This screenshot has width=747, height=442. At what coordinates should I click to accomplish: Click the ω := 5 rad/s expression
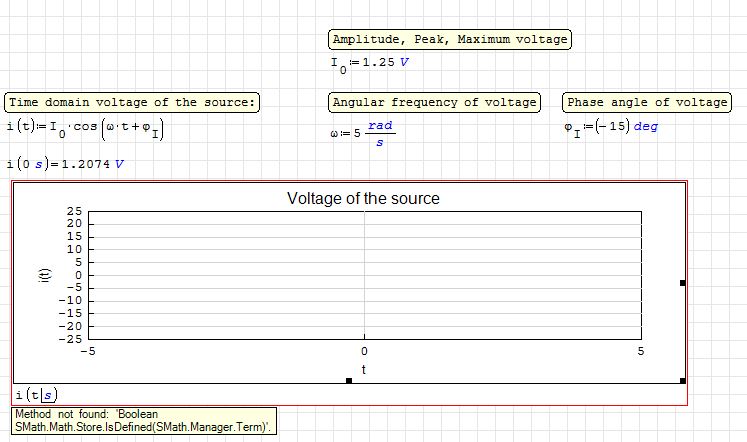click(362, 133)
